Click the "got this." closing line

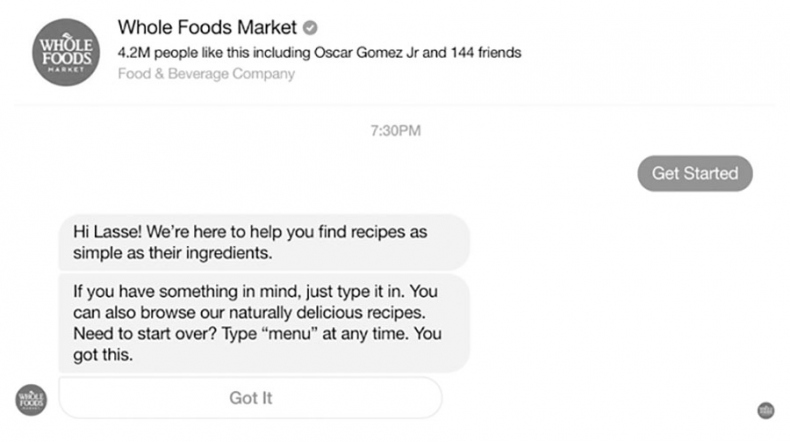pyautogui.click(x=103, y=355)
